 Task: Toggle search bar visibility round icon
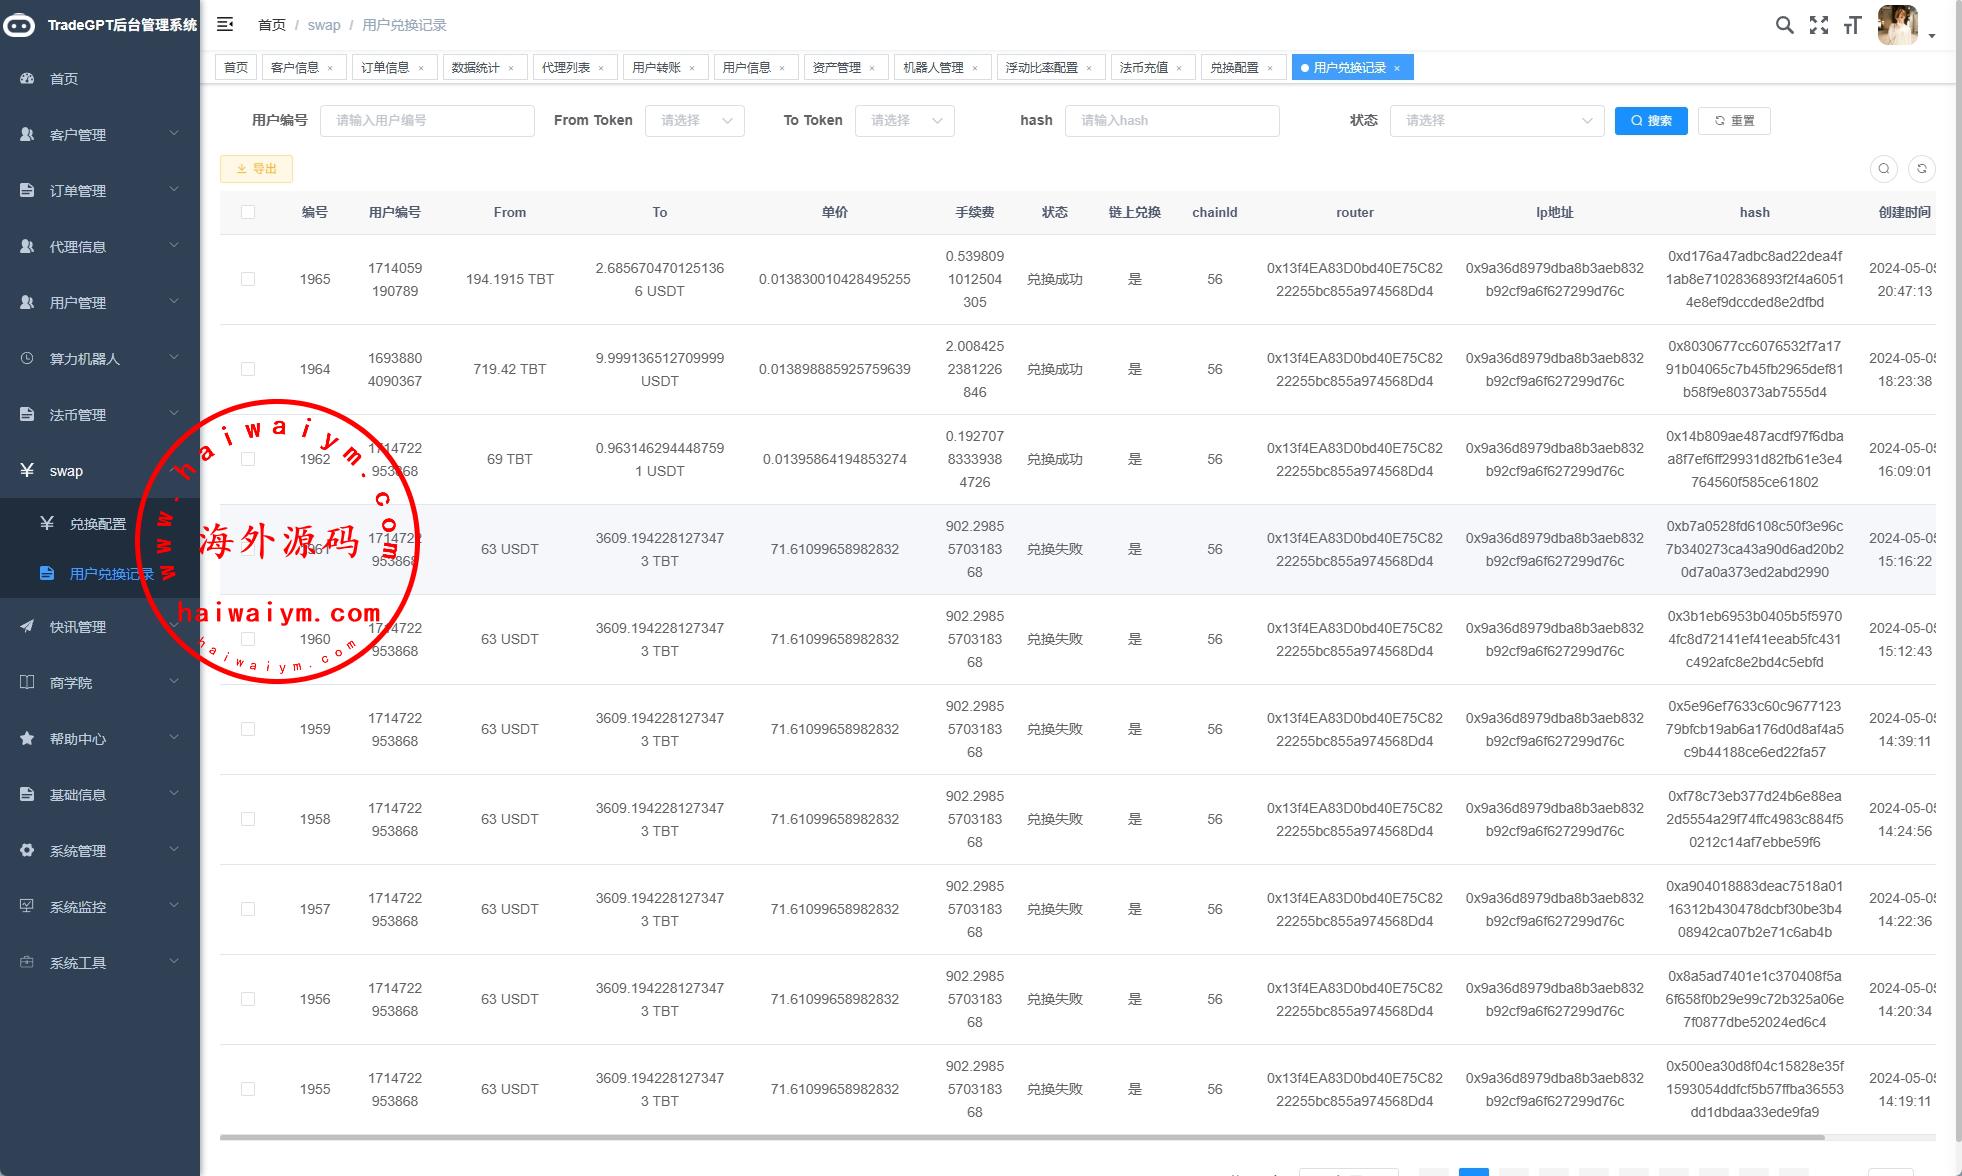(1883, 169)
